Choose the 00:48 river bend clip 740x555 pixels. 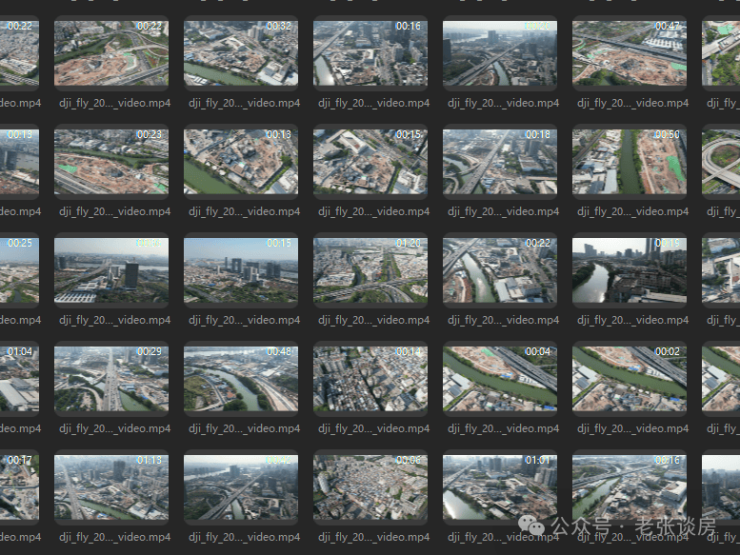tap(241, 379)
